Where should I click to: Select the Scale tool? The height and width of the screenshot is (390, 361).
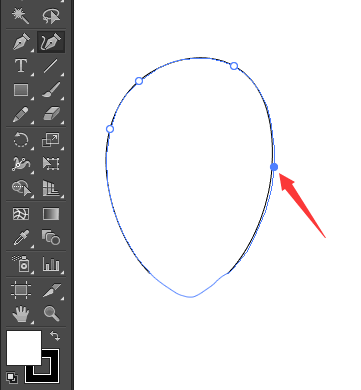(51, 140)
